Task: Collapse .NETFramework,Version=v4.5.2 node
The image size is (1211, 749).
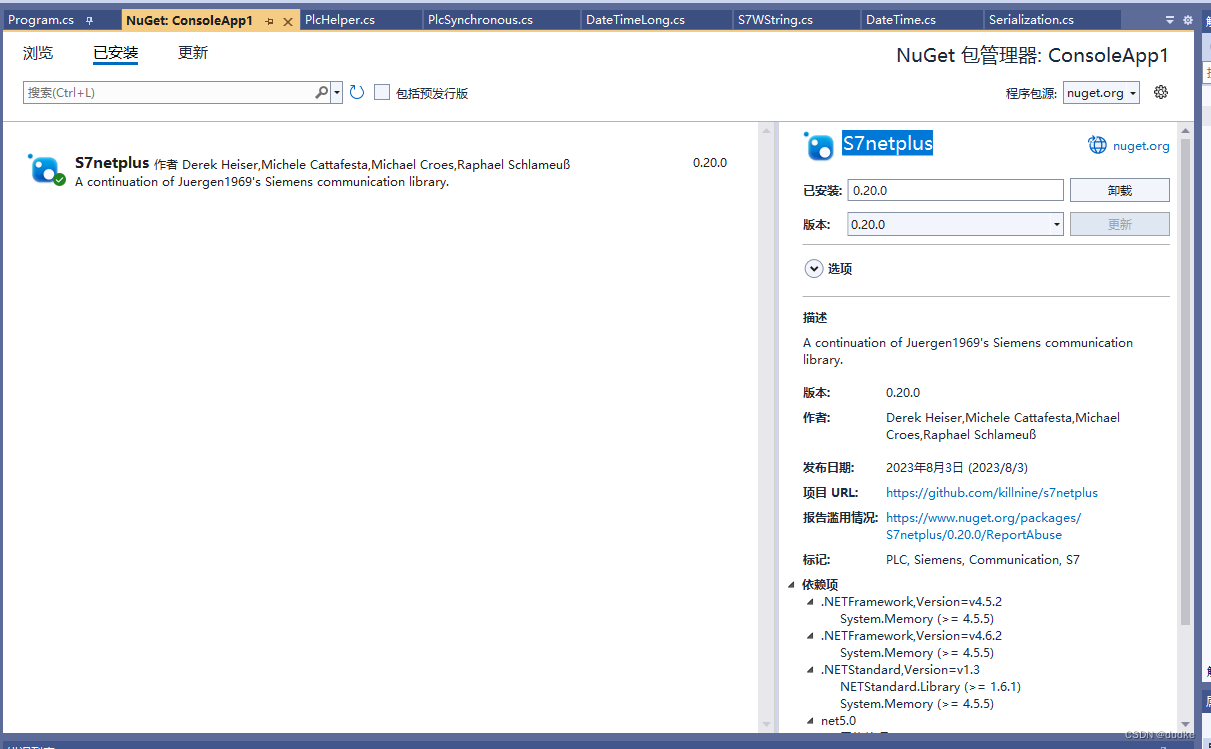Action: pos(811,602)
